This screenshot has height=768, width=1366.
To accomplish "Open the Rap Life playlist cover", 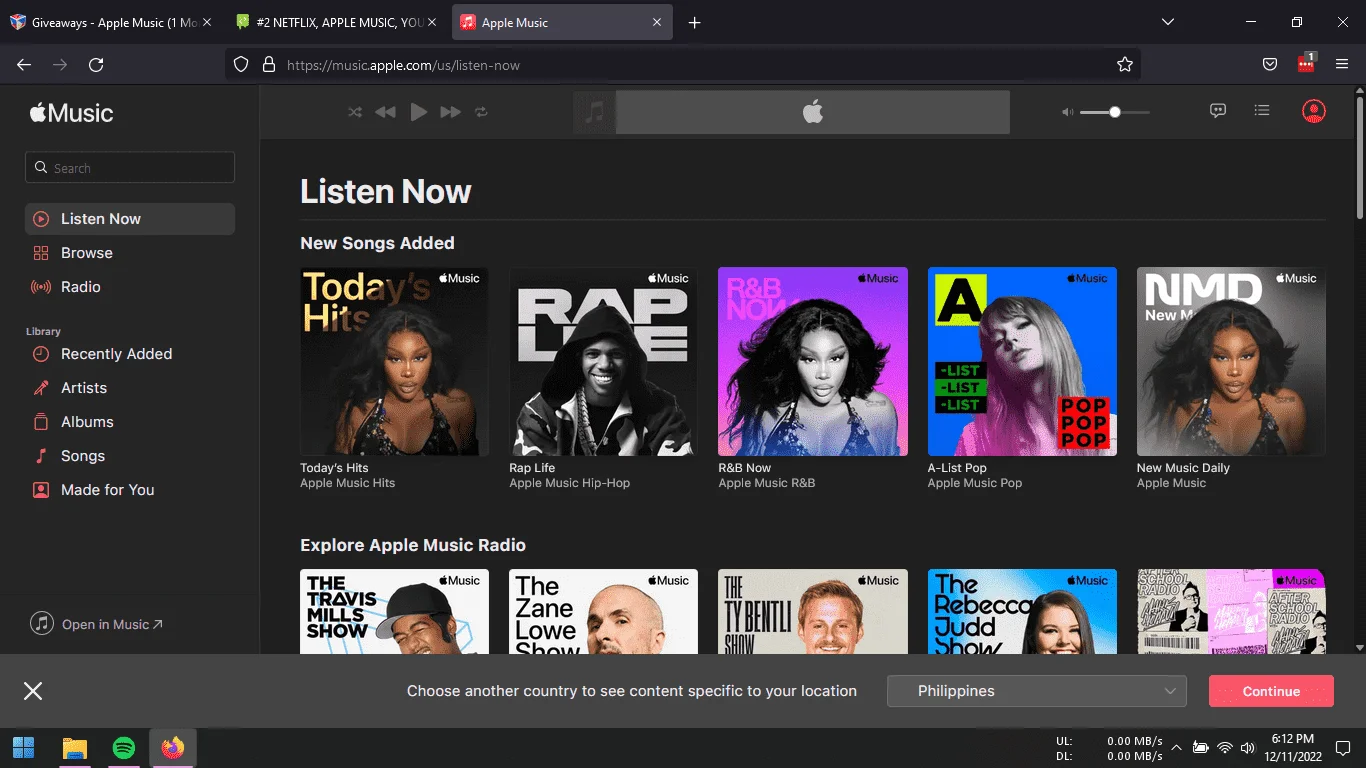I will tap(603, 361).
